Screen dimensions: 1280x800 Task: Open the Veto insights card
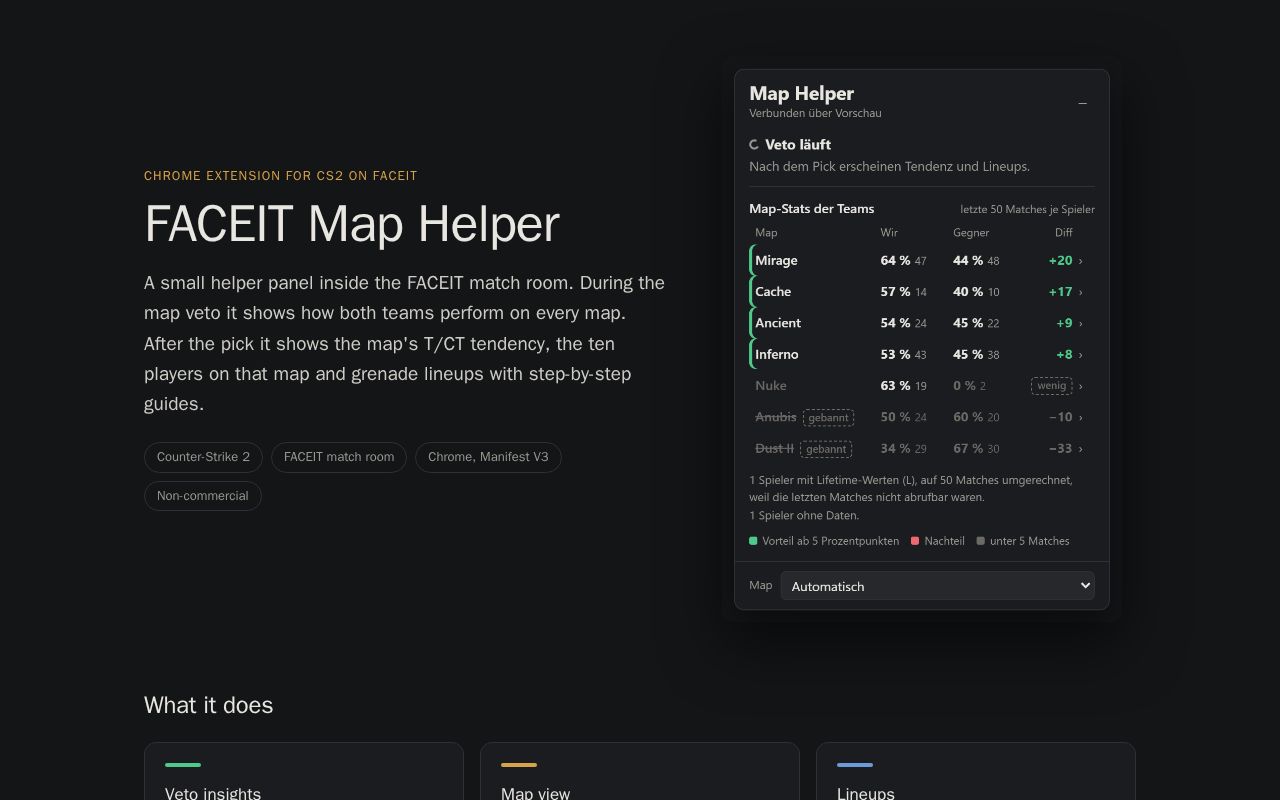[304, 772]
